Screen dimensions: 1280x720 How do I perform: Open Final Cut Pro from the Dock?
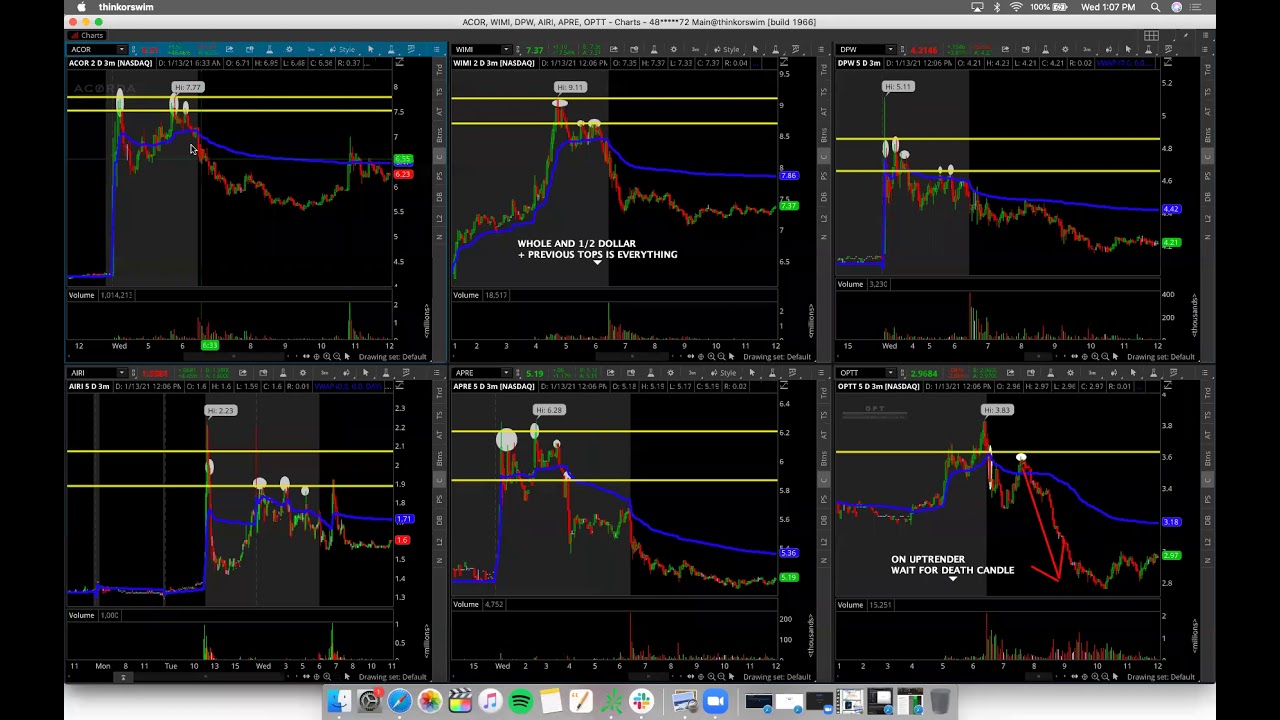[x=460, y=701]
